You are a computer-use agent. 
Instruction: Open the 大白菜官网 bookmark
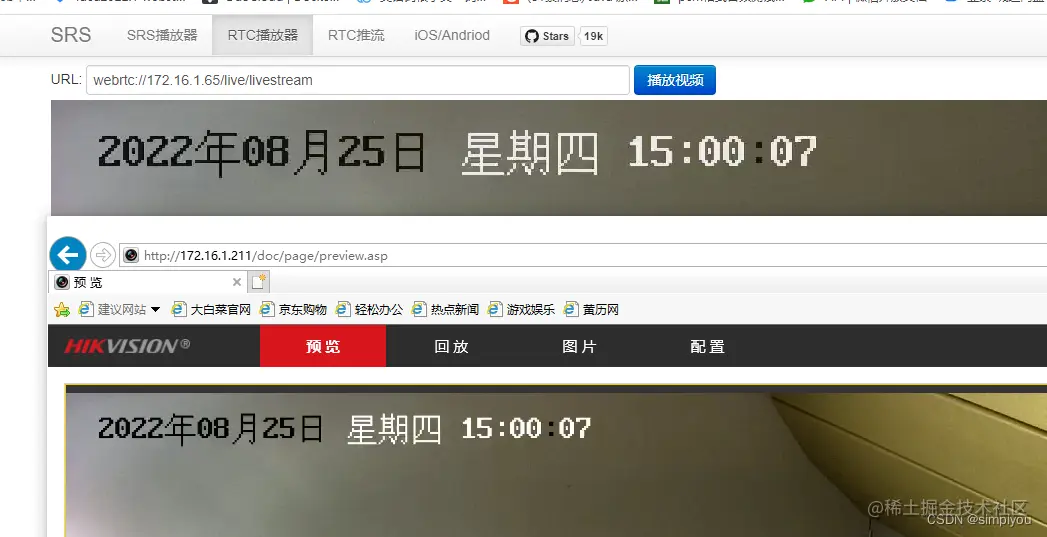211,309
